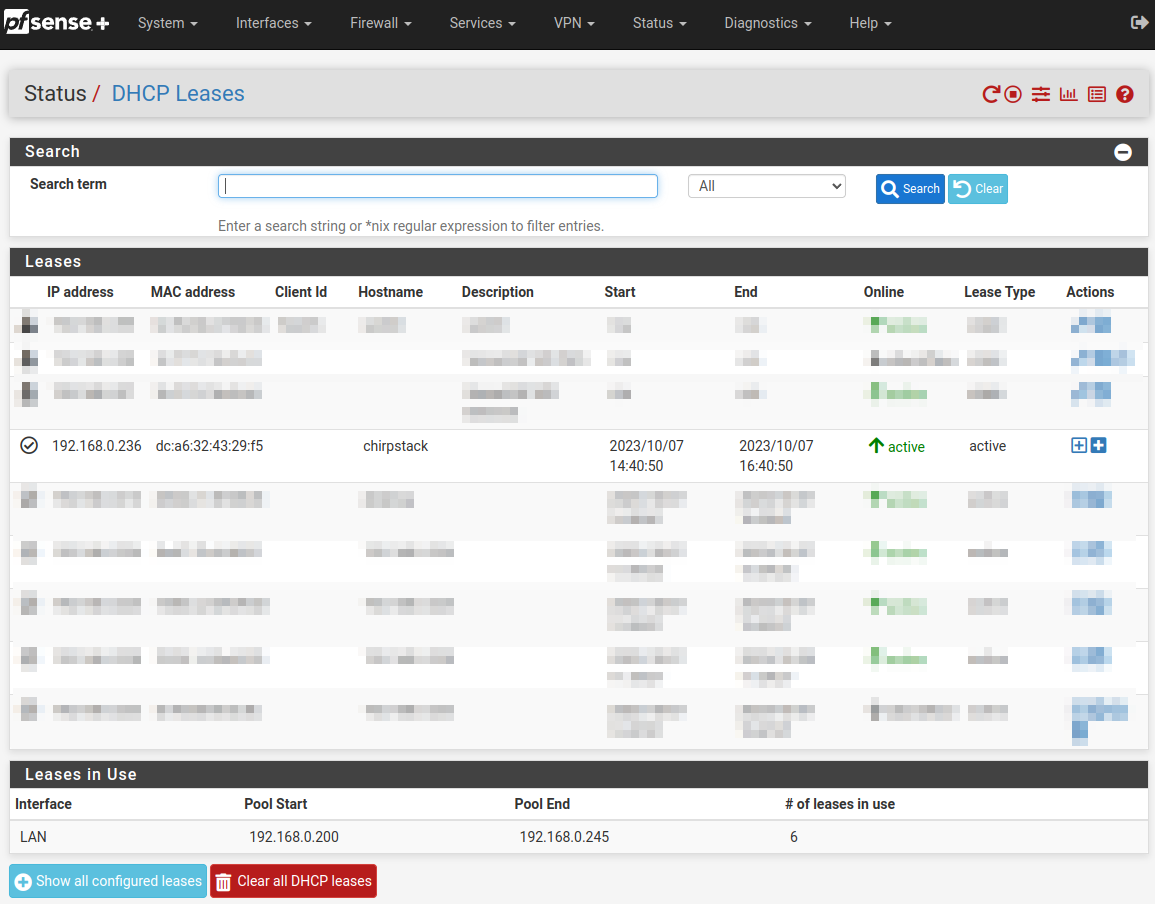Click the red Clear all DHCP leases button
The width and height of the screenshot is (1155, 904).
293,881
